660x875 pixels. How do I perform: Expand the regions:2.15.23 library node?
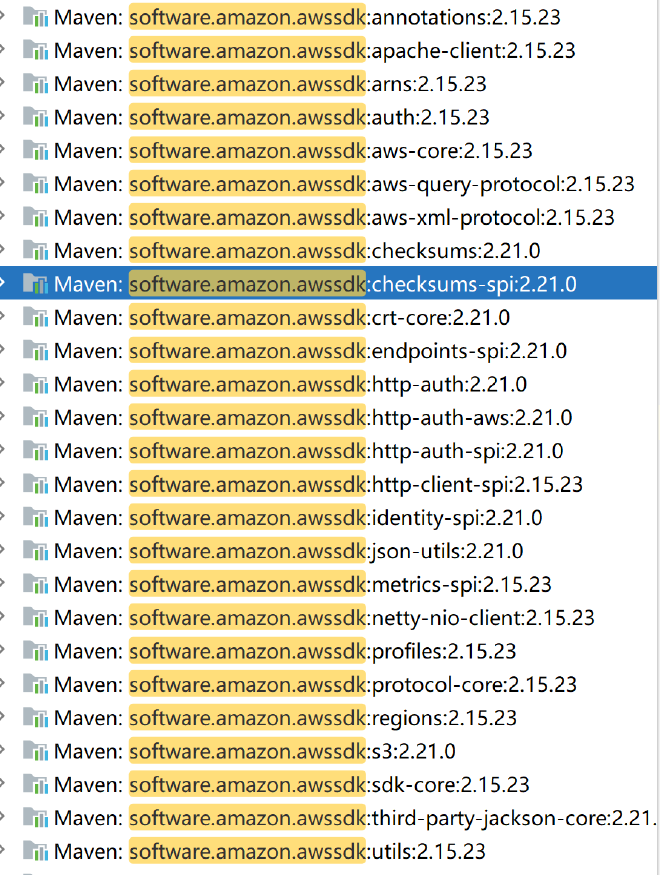pos(3,718)
